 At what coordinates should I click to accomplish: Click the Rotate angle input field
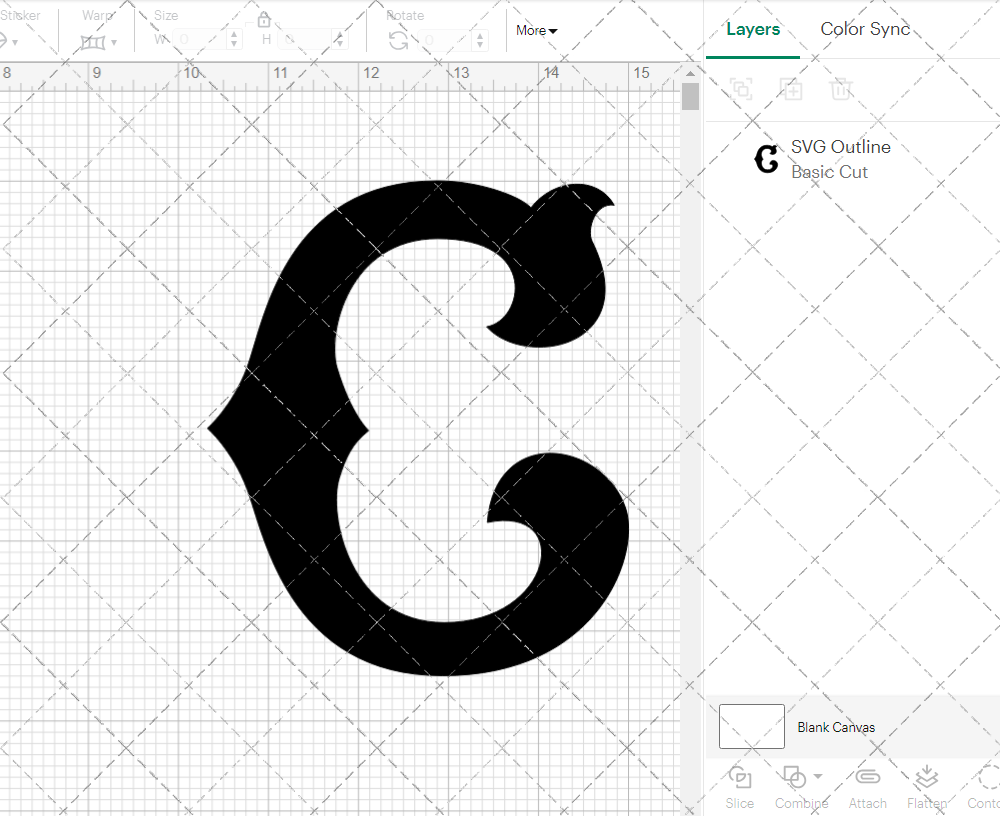point(446,40)
